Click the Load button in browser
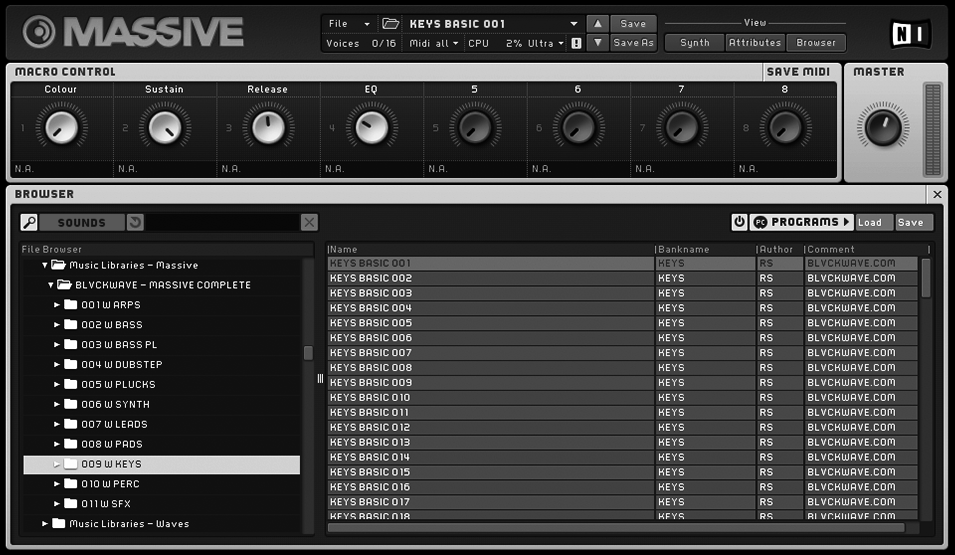Screen dimensions: 955x555 [869, 222]
